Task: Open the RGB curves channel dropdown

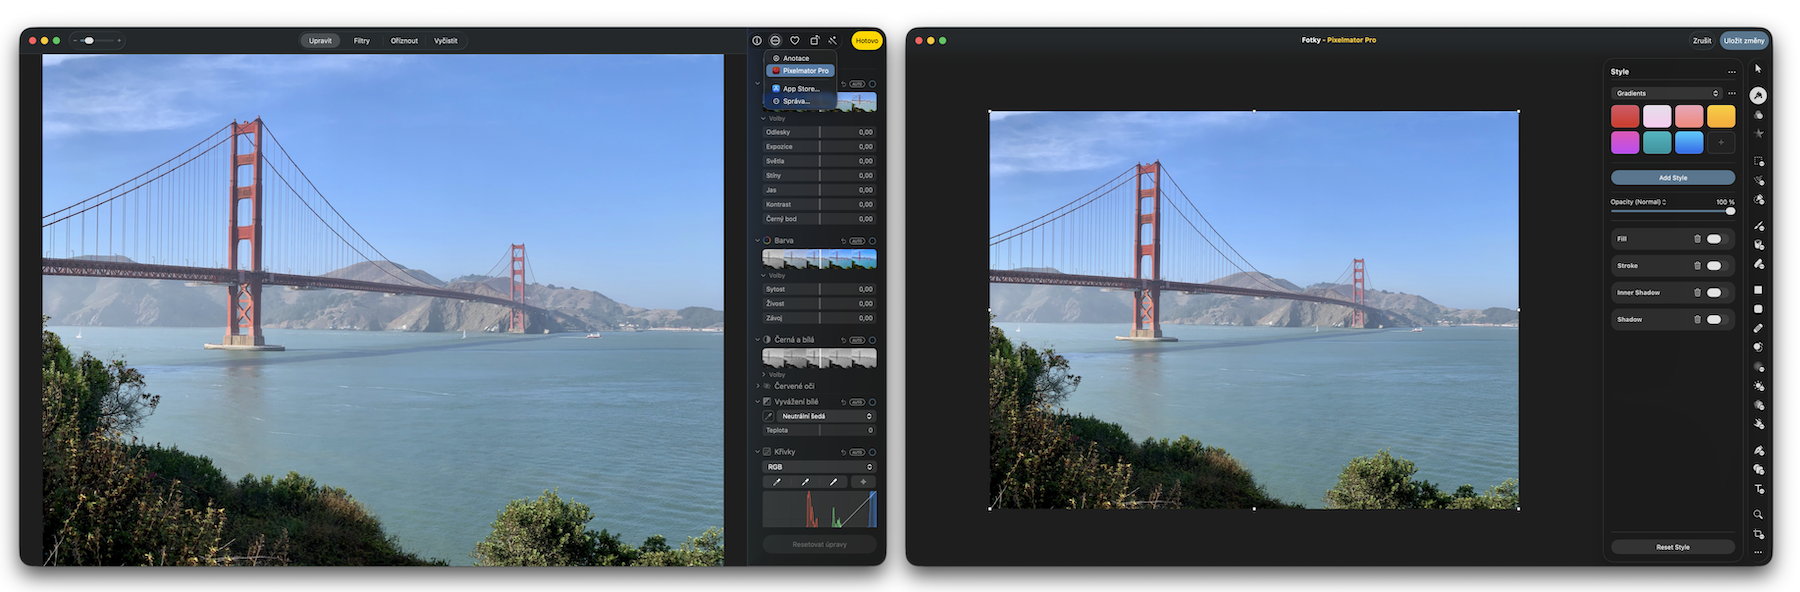Action: (x=819, y=467)
